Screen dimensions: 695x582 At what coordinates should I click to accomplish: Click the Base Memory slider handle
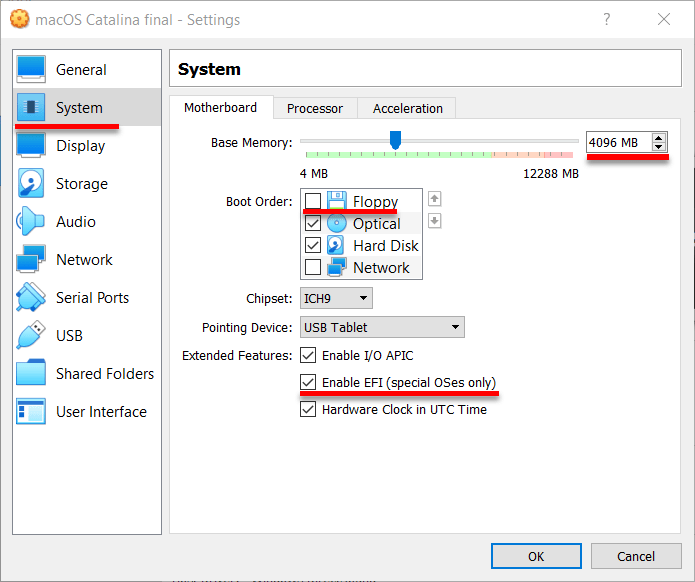pos(395,140)
